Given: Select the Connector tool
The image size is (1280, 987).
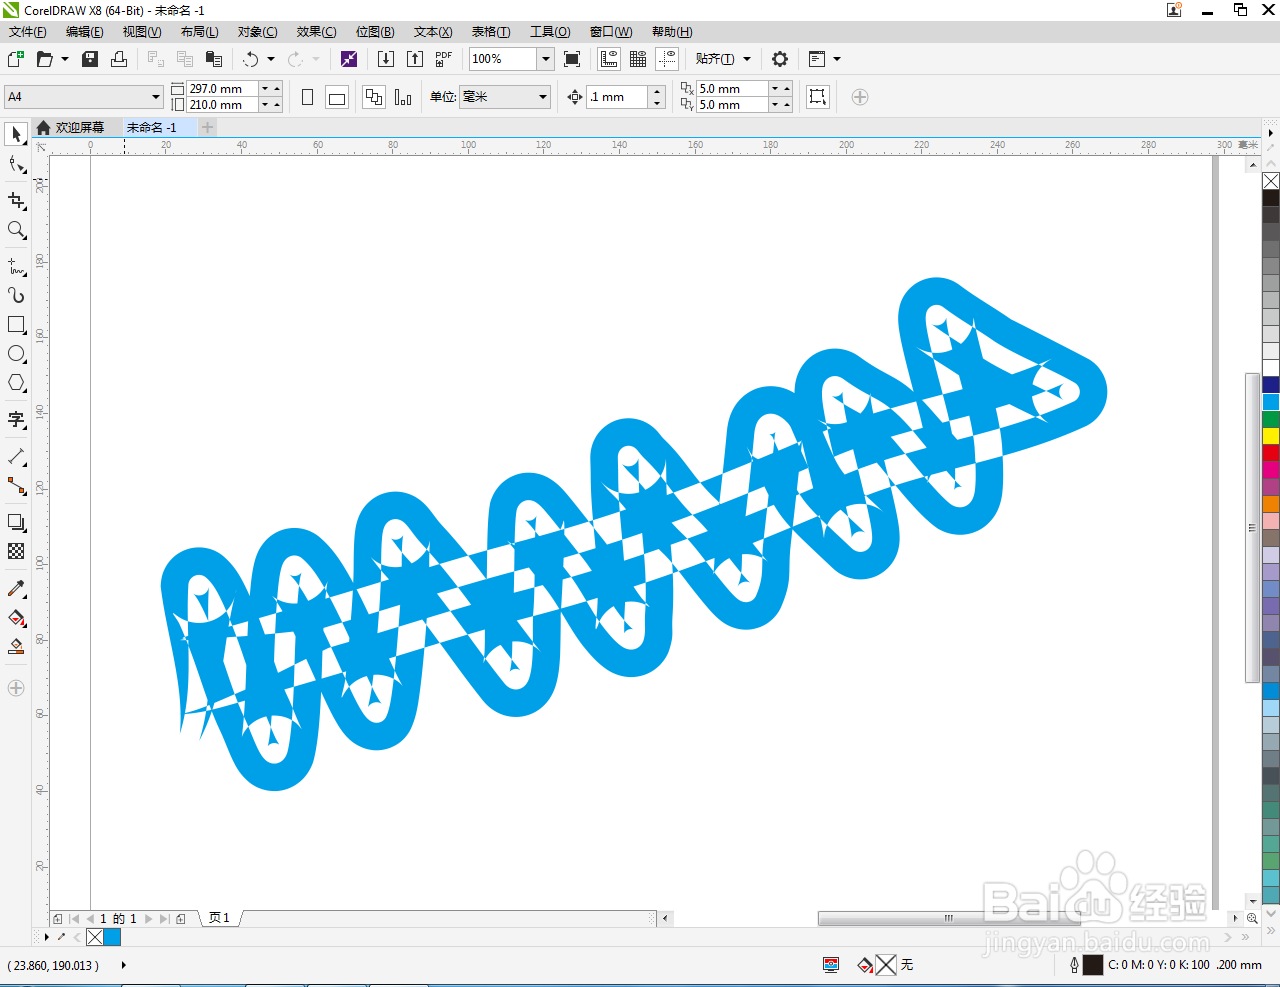Looking at the screenshot, I should click(x=16, y=486).
